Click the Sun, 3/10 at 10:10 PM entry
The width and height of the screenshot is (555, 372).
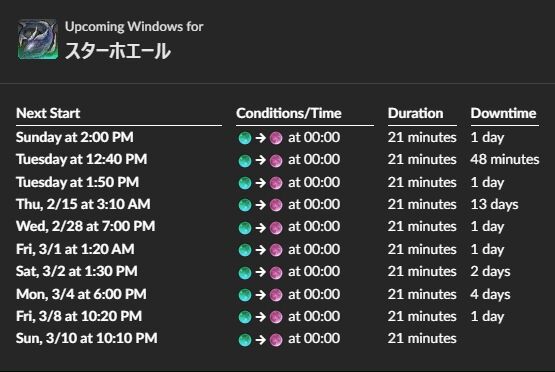click(87, 338)
